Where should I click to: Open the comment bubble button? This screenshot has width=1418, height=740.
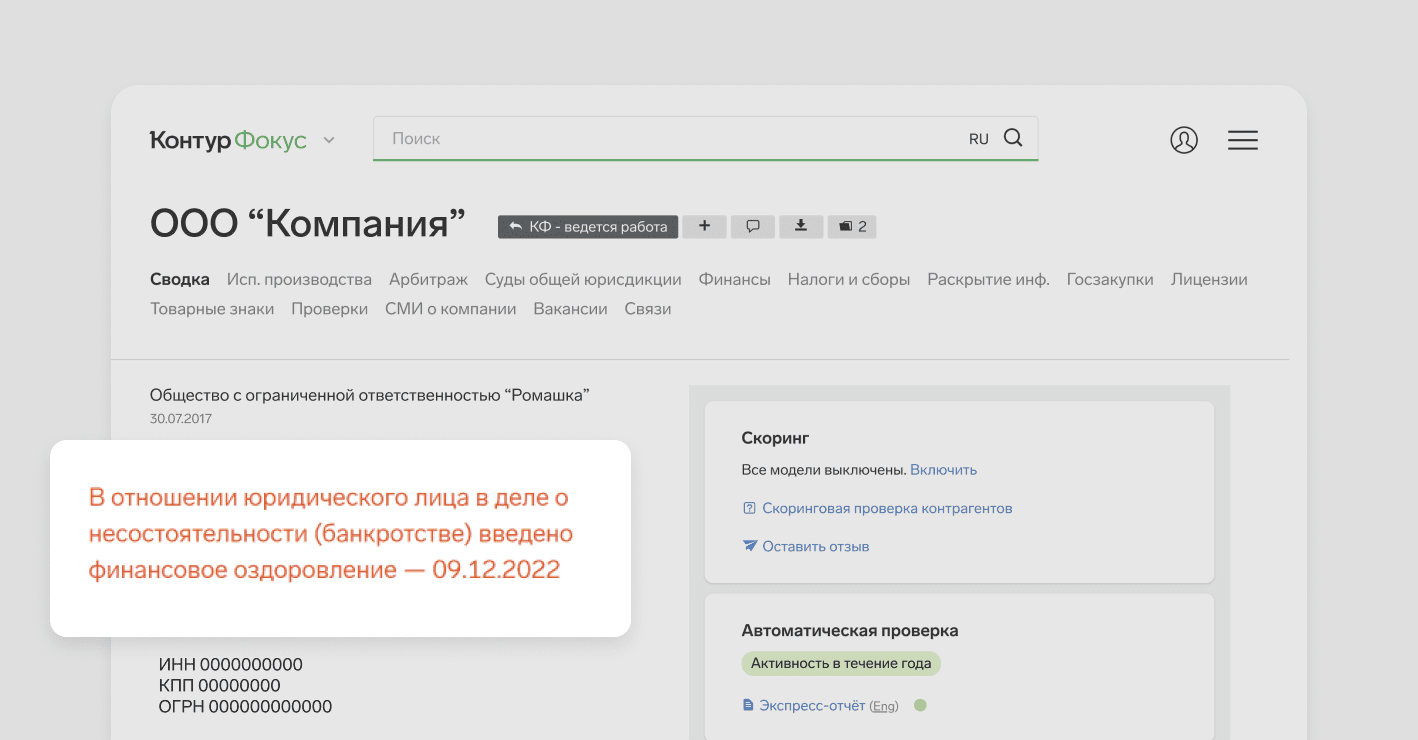point(753,227)
